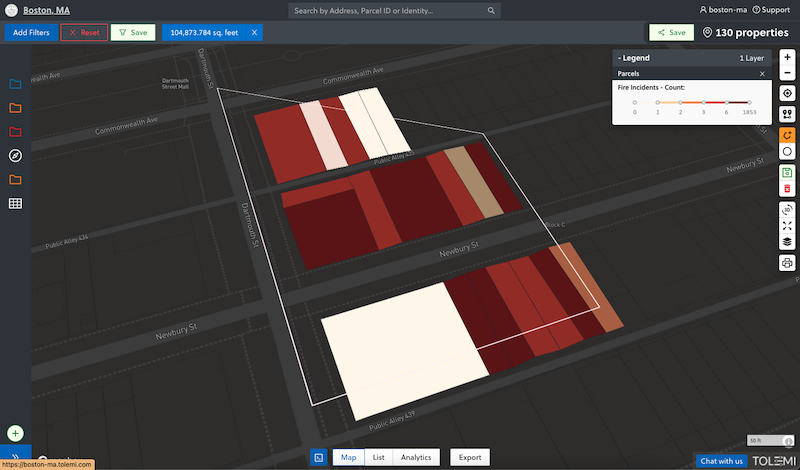The height and width of the screenshot is (470, 800).
Task: Open the Add Filters dropdown
Action: pyautogui.click(x=30, y=32)
